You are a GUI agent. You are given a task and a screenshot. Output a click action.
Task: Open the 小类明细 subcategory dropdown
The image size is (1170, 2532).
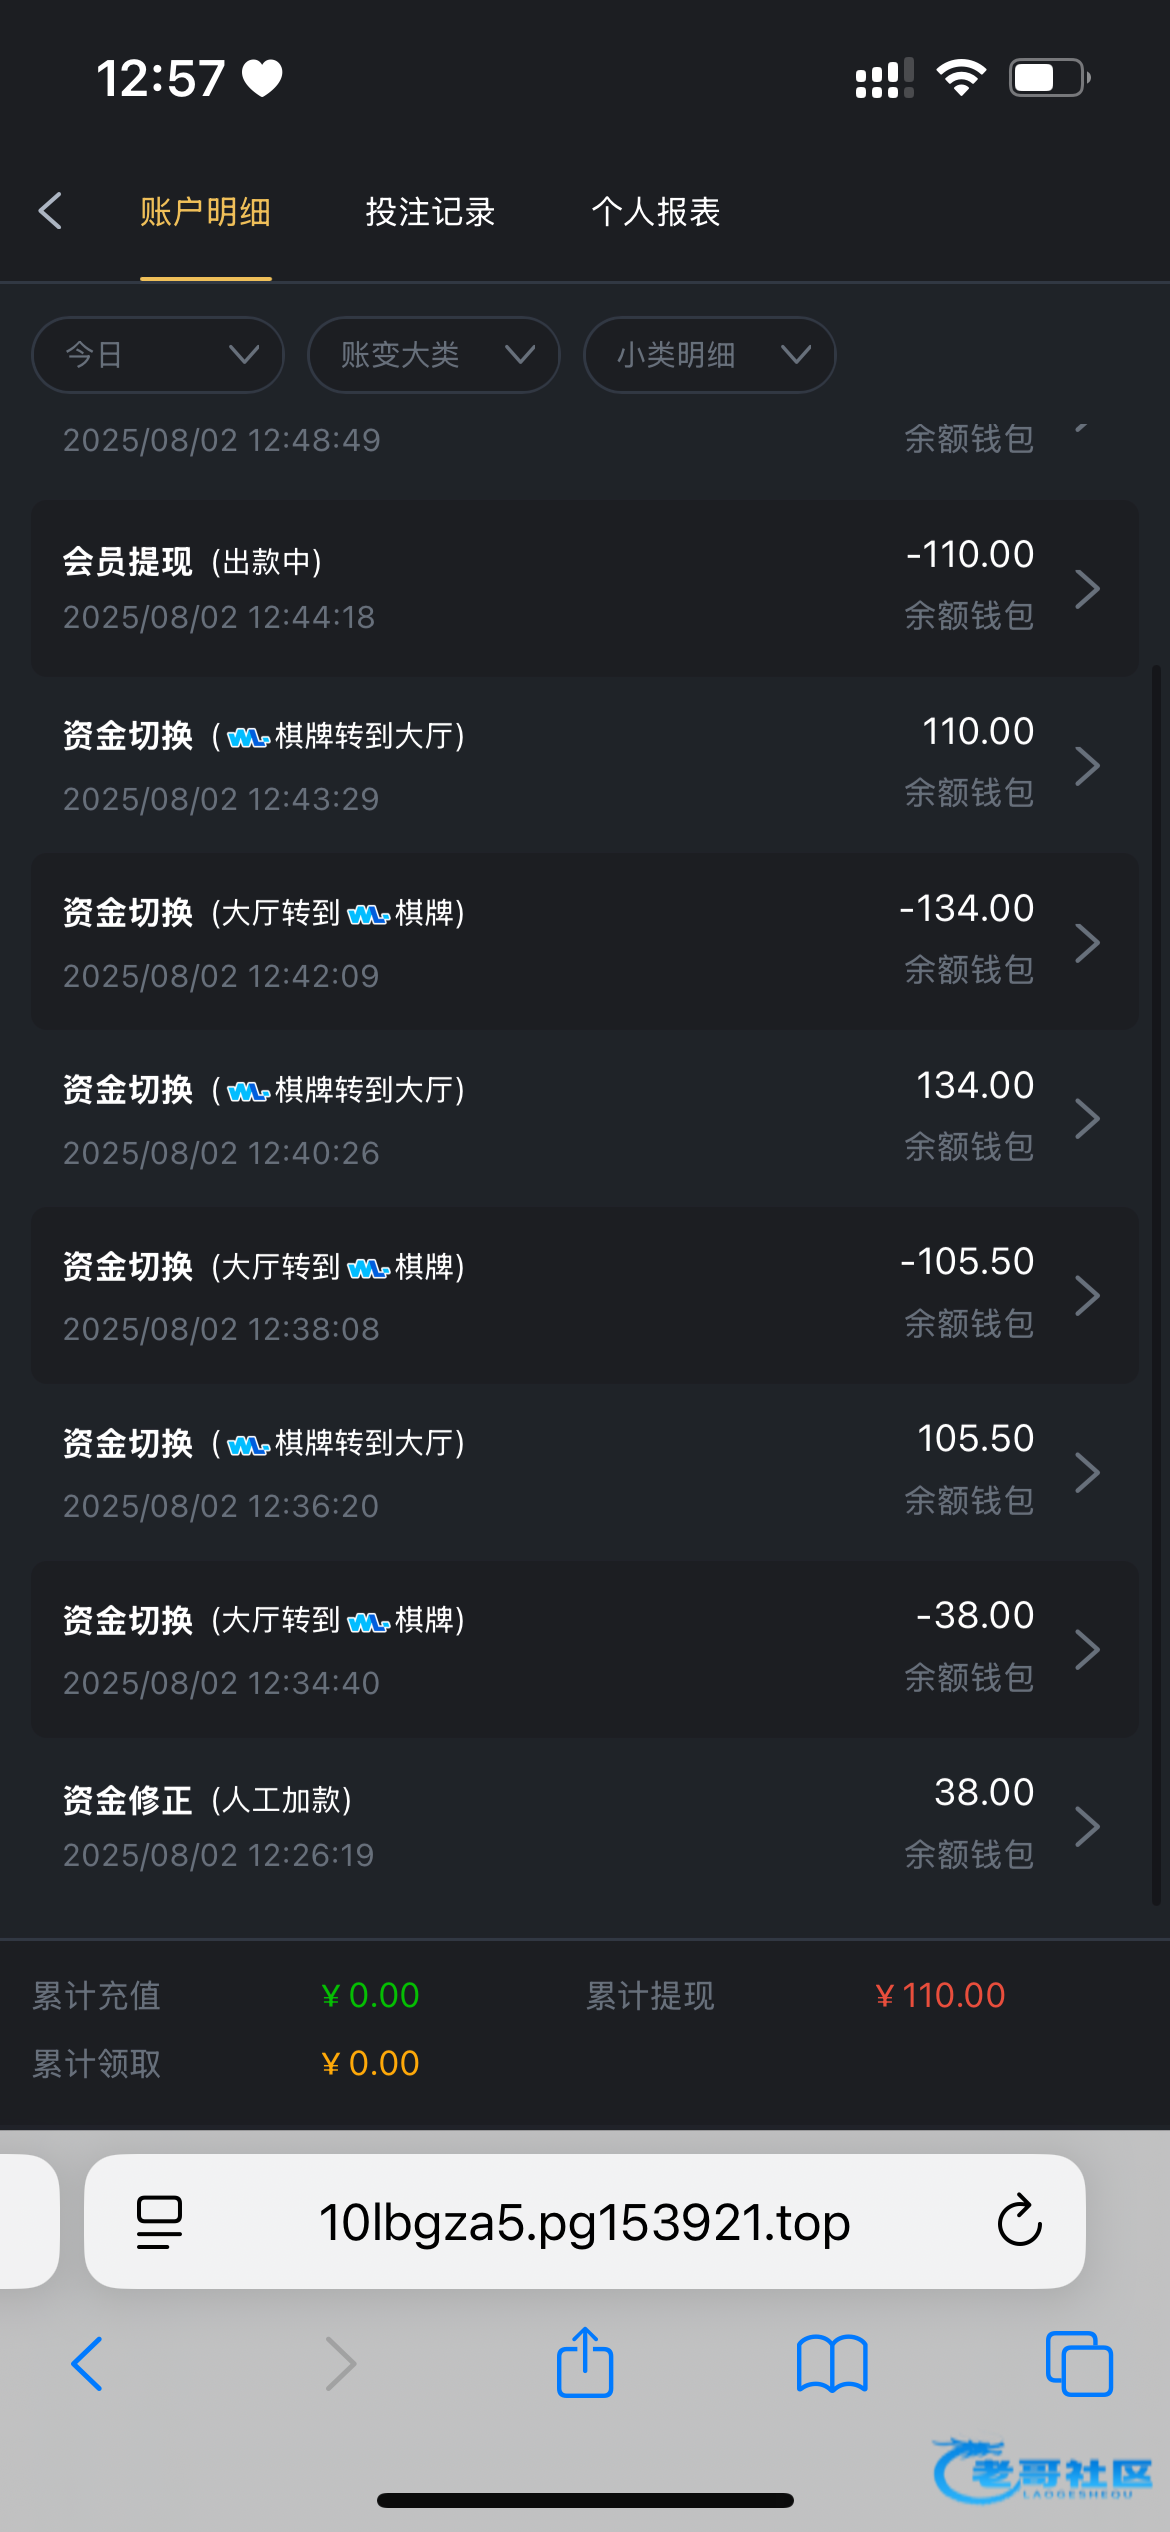coord(710,355)
